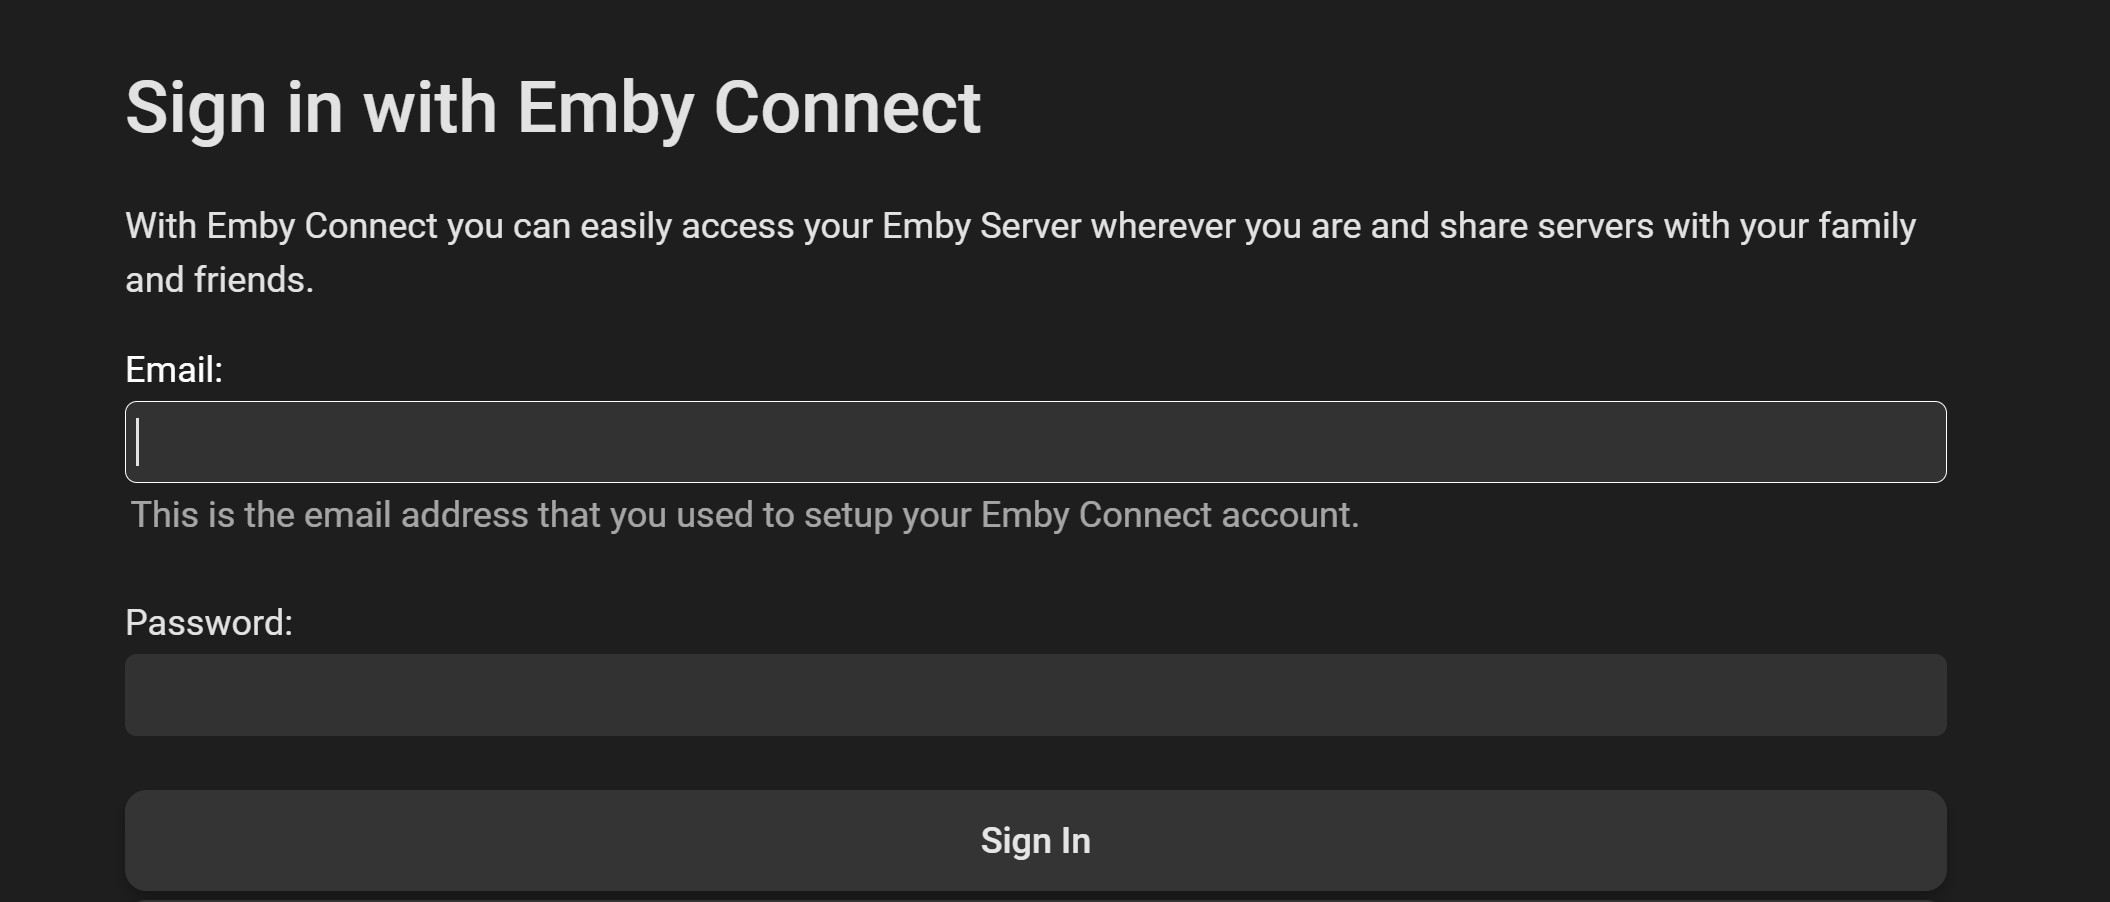
Task: Click the Password: label
Action: click(x=209, y=621)
